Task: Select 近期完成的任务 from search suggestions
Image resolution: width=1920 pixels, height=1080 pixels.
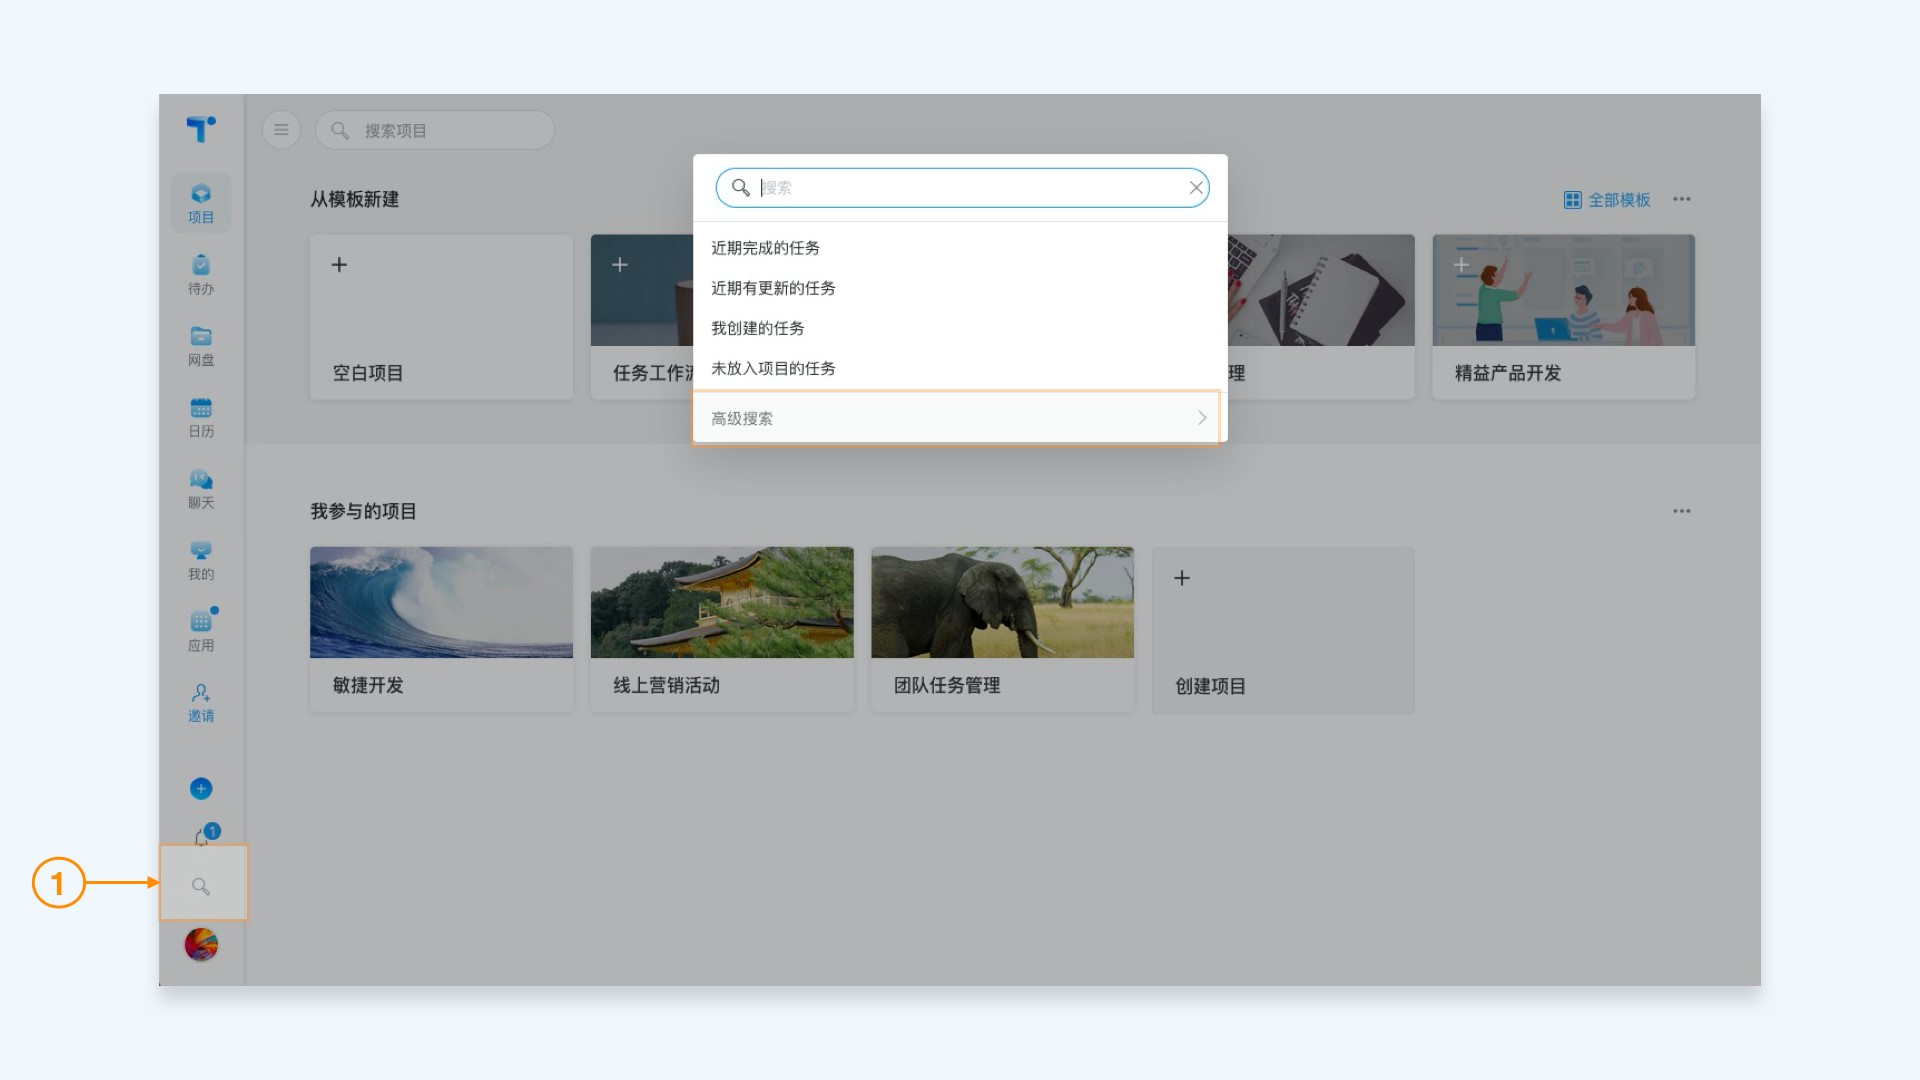Action: coord(765,248)
